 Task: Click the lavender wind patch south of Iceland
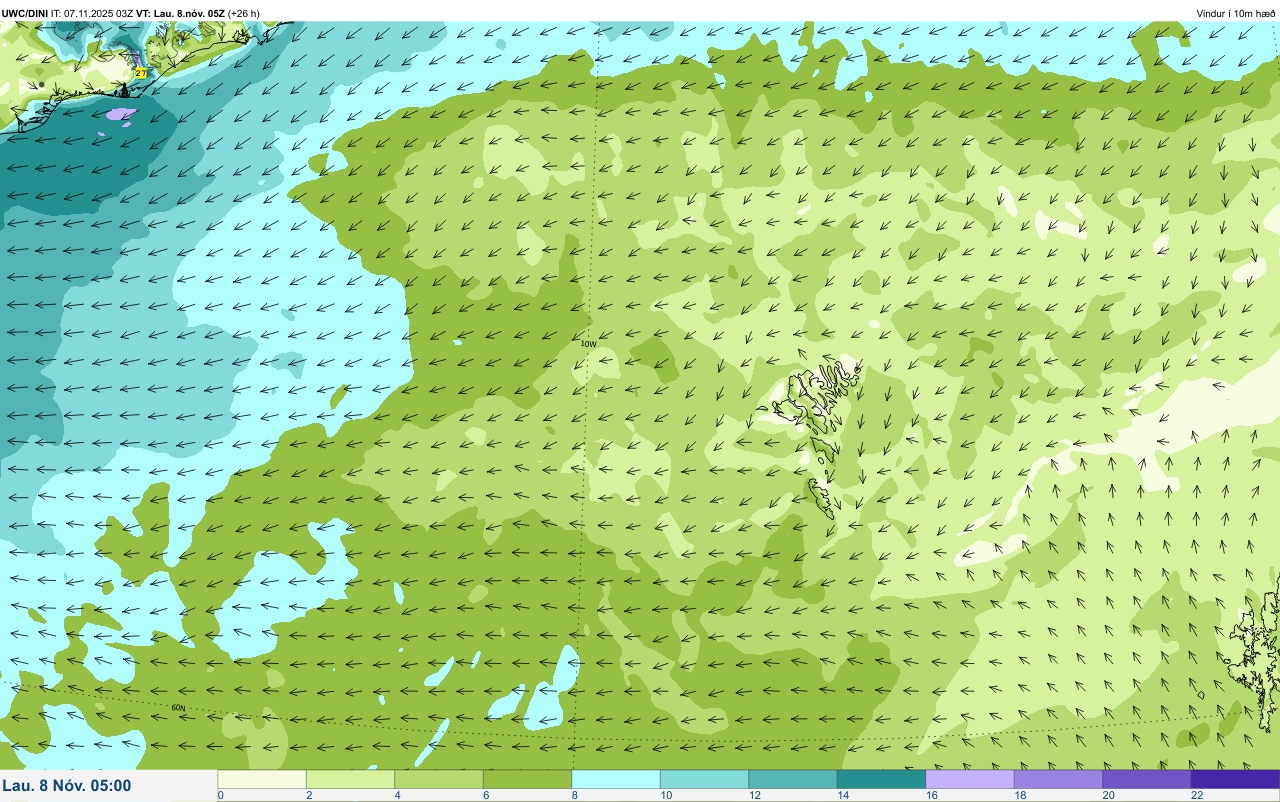tap(119, 114)
